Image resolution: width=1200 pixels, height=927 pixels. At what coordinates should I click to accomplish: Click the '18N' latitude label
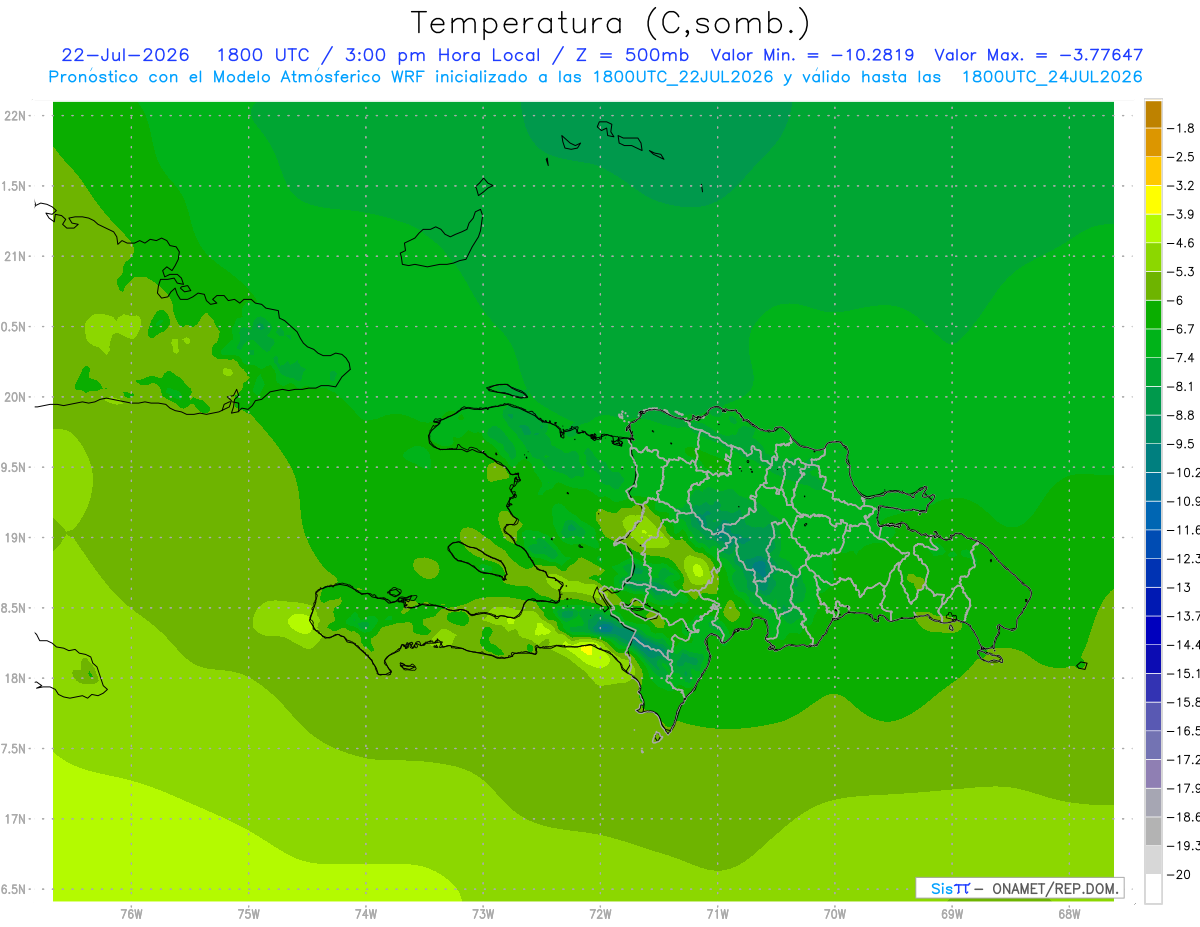tap(15, 678)
